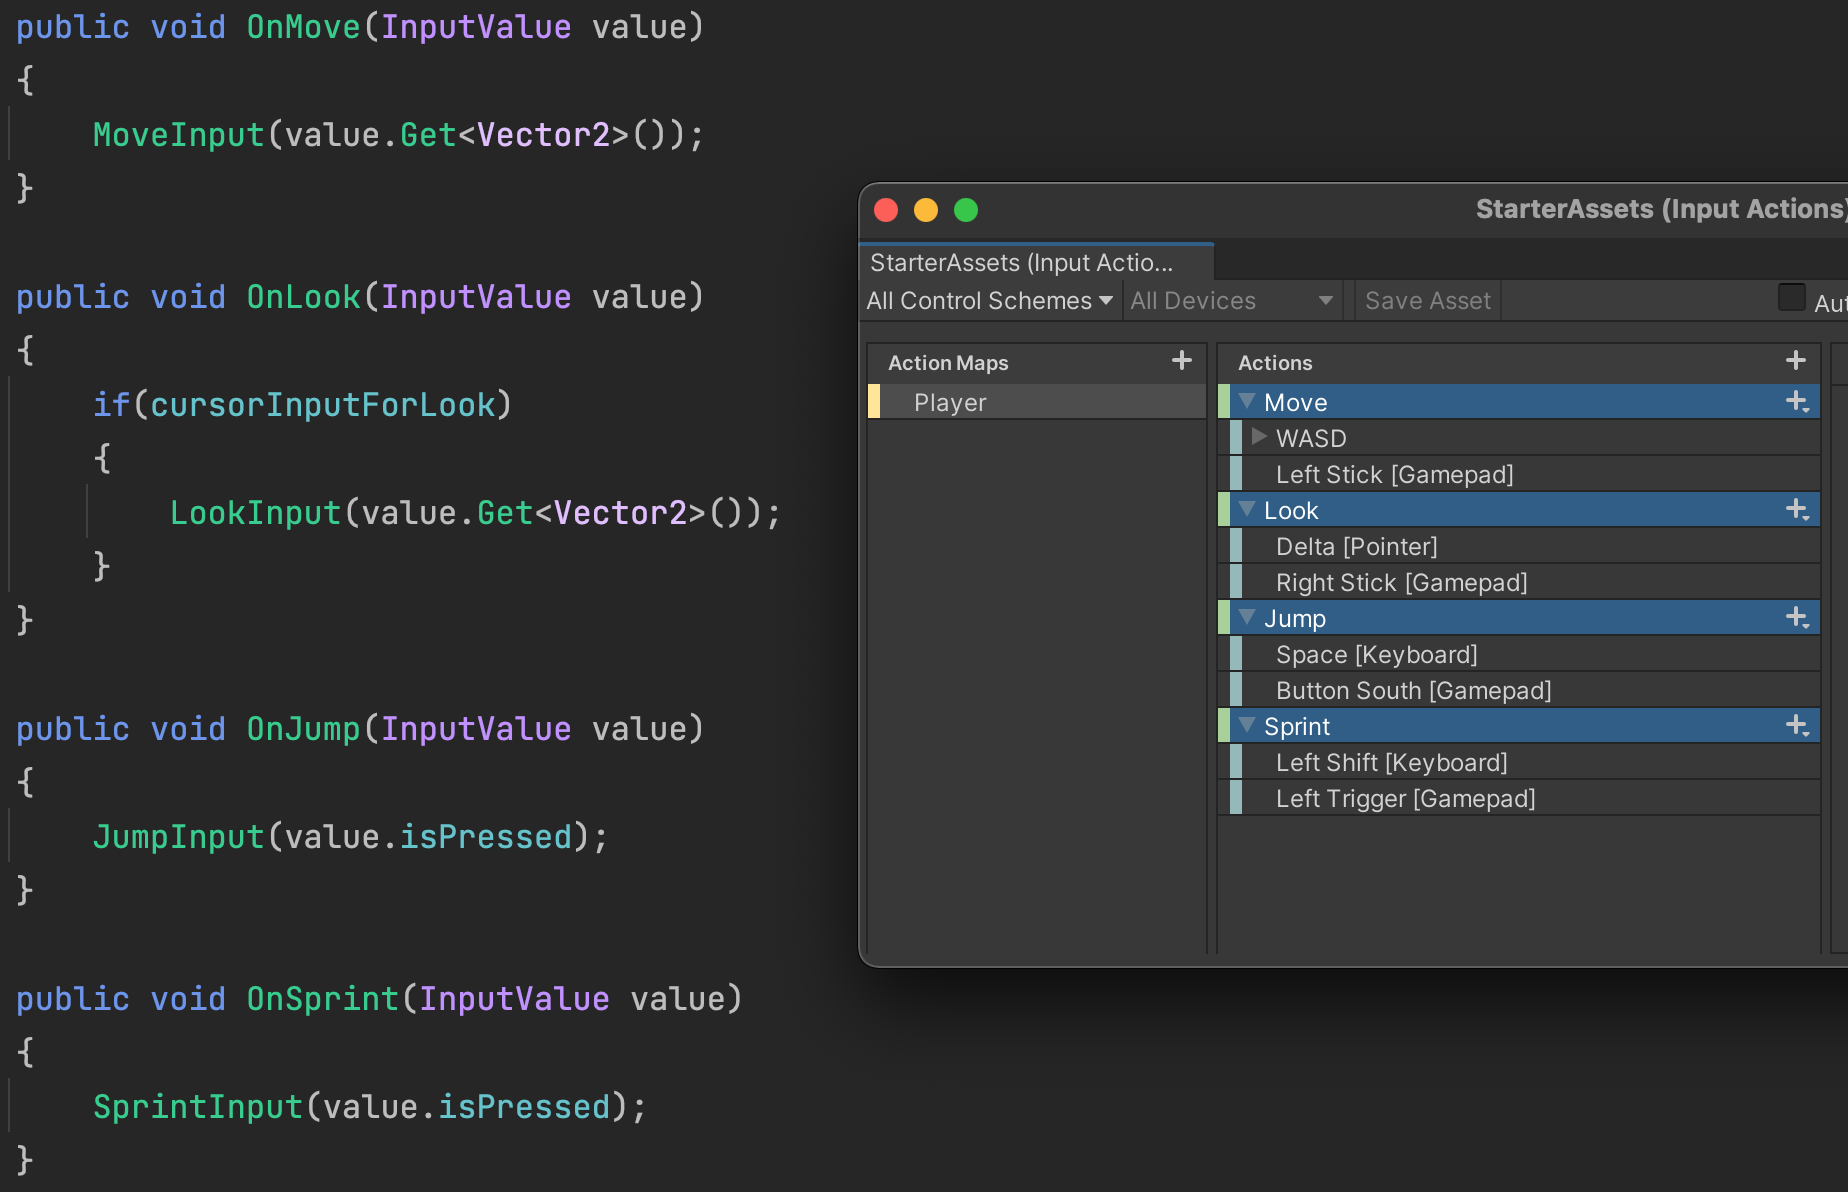Click the OnJump method name in code
Screen dimensions: 1848x1192
click(x=303, y=729)
